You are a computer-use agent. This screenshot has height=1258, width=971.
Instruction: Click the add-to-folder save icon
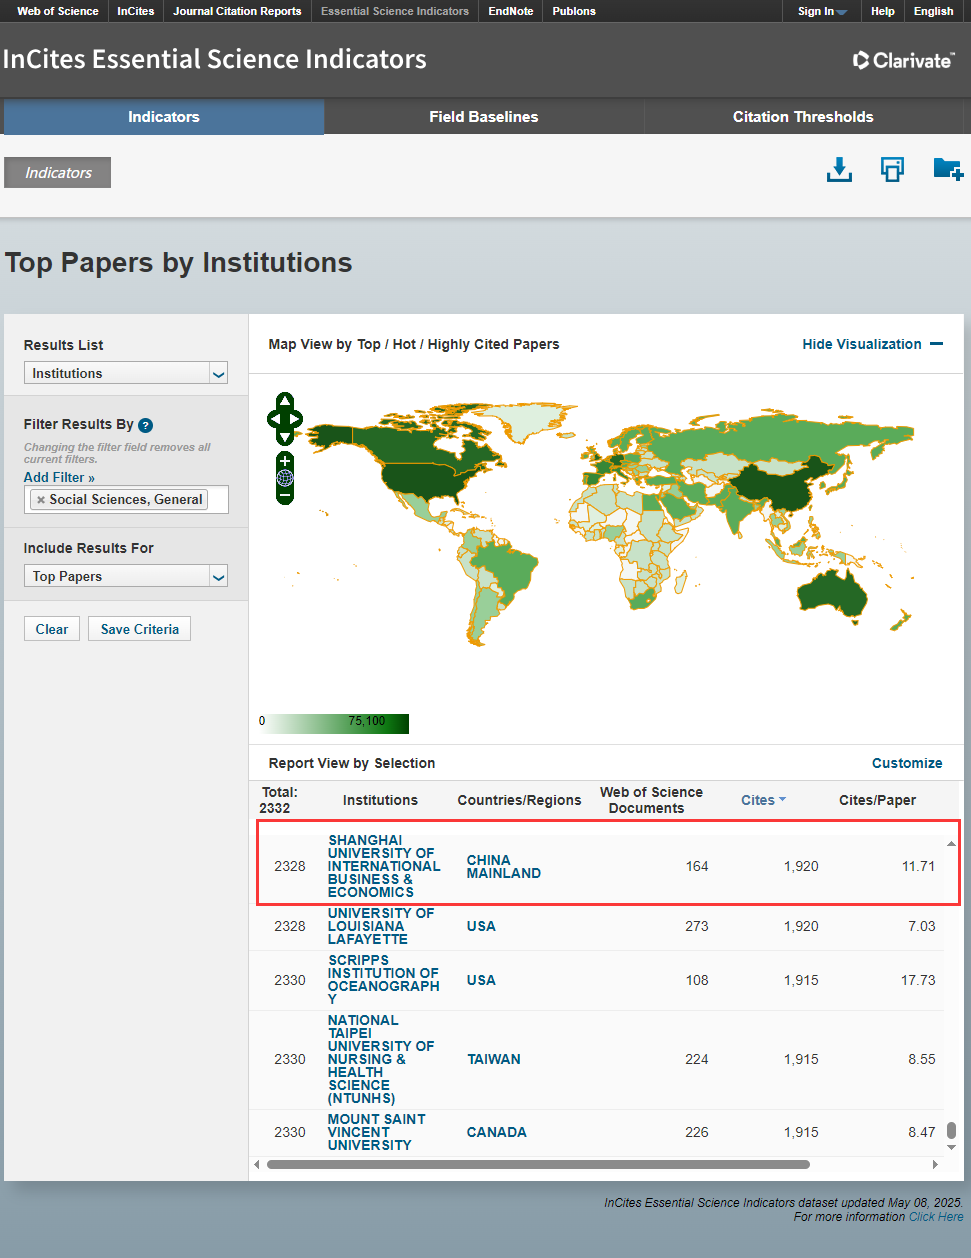pyautogui.click(x=947, y=169)
